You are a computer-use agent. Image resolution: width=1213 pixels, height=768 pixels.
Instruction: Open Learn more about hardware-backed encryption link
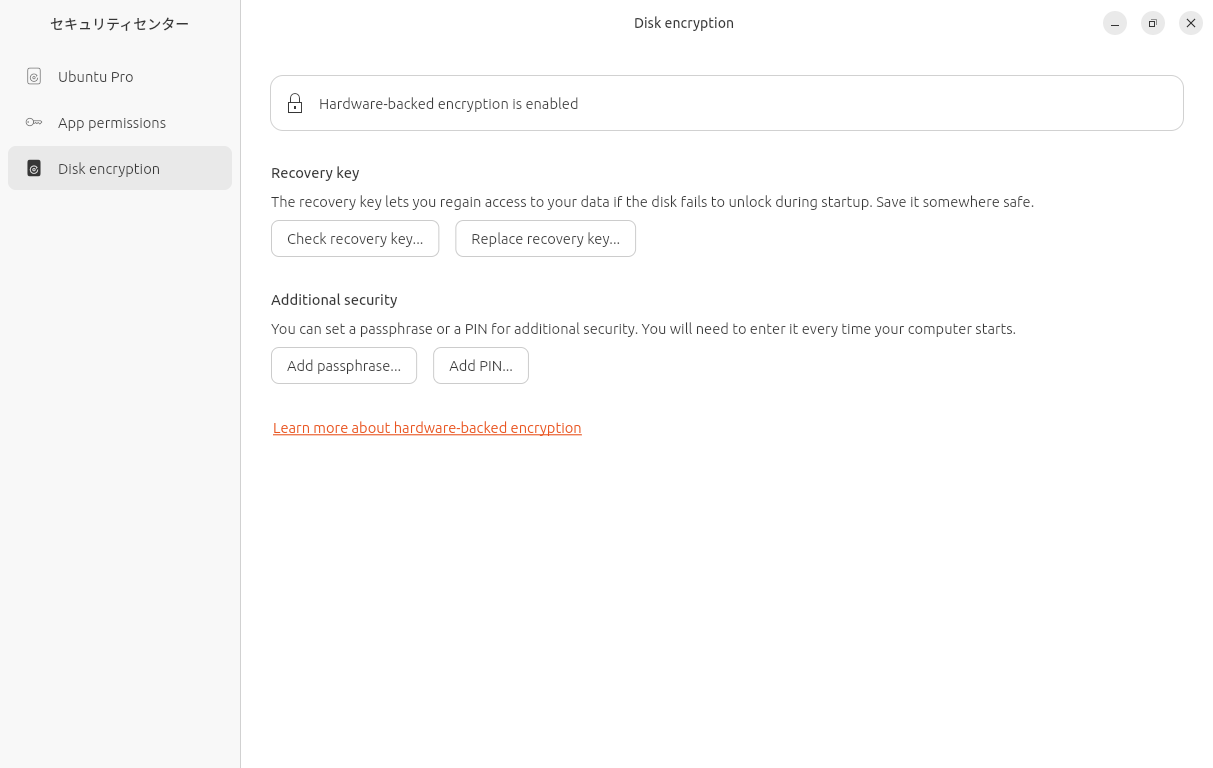click(427, 428)
